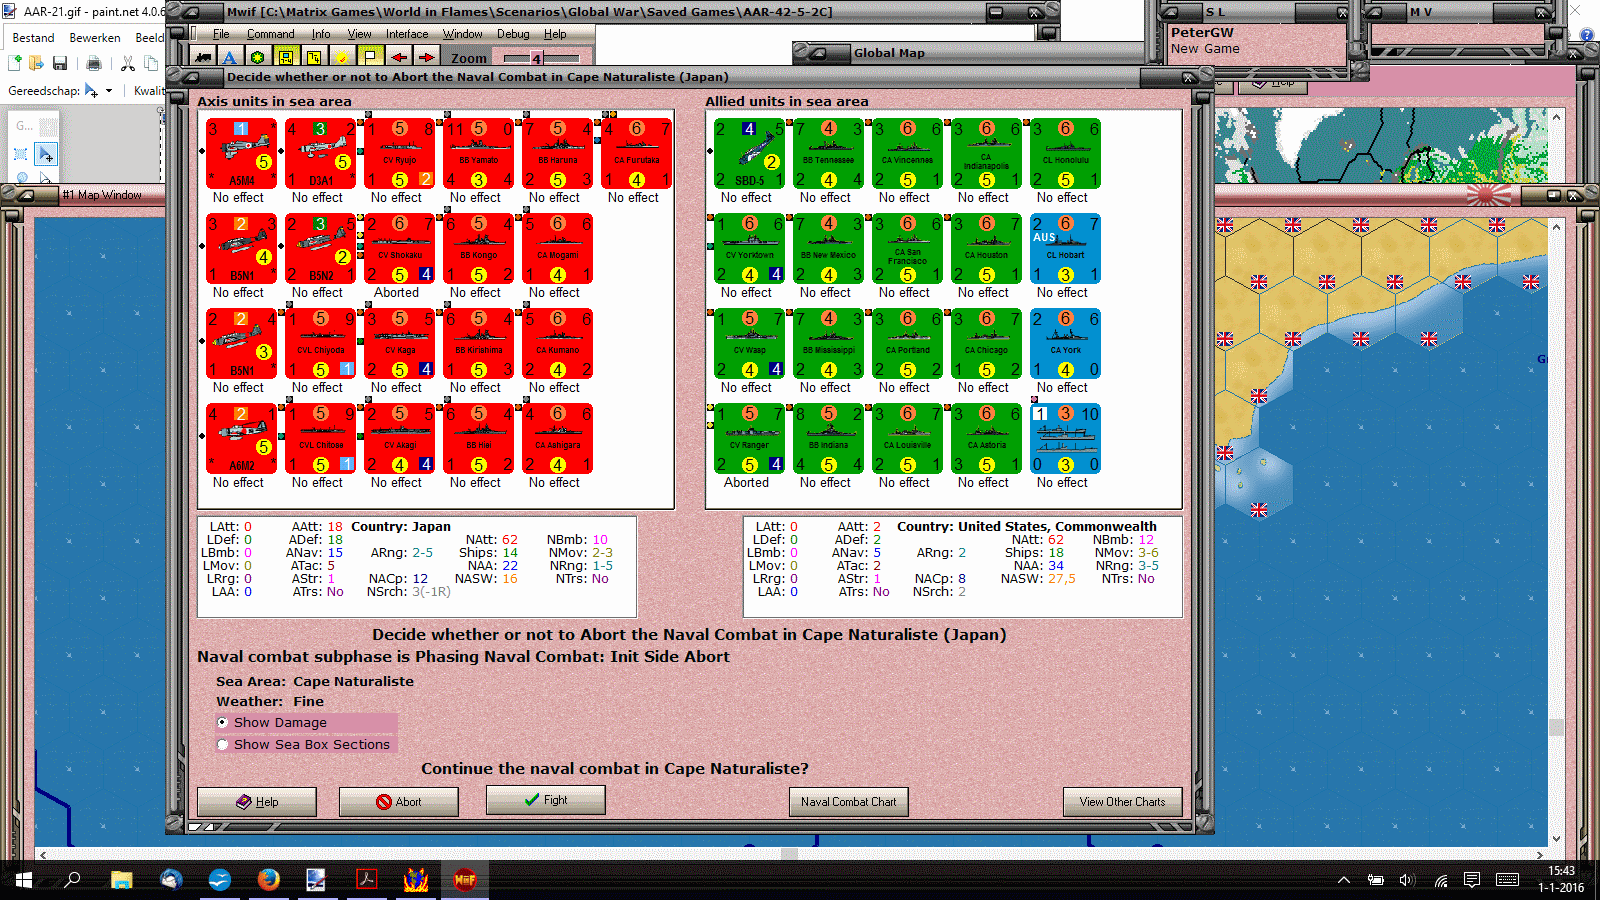The image size is (1600, 900).
Task: Open the Bewerken menu in paint.net
Action: point(95,38)
